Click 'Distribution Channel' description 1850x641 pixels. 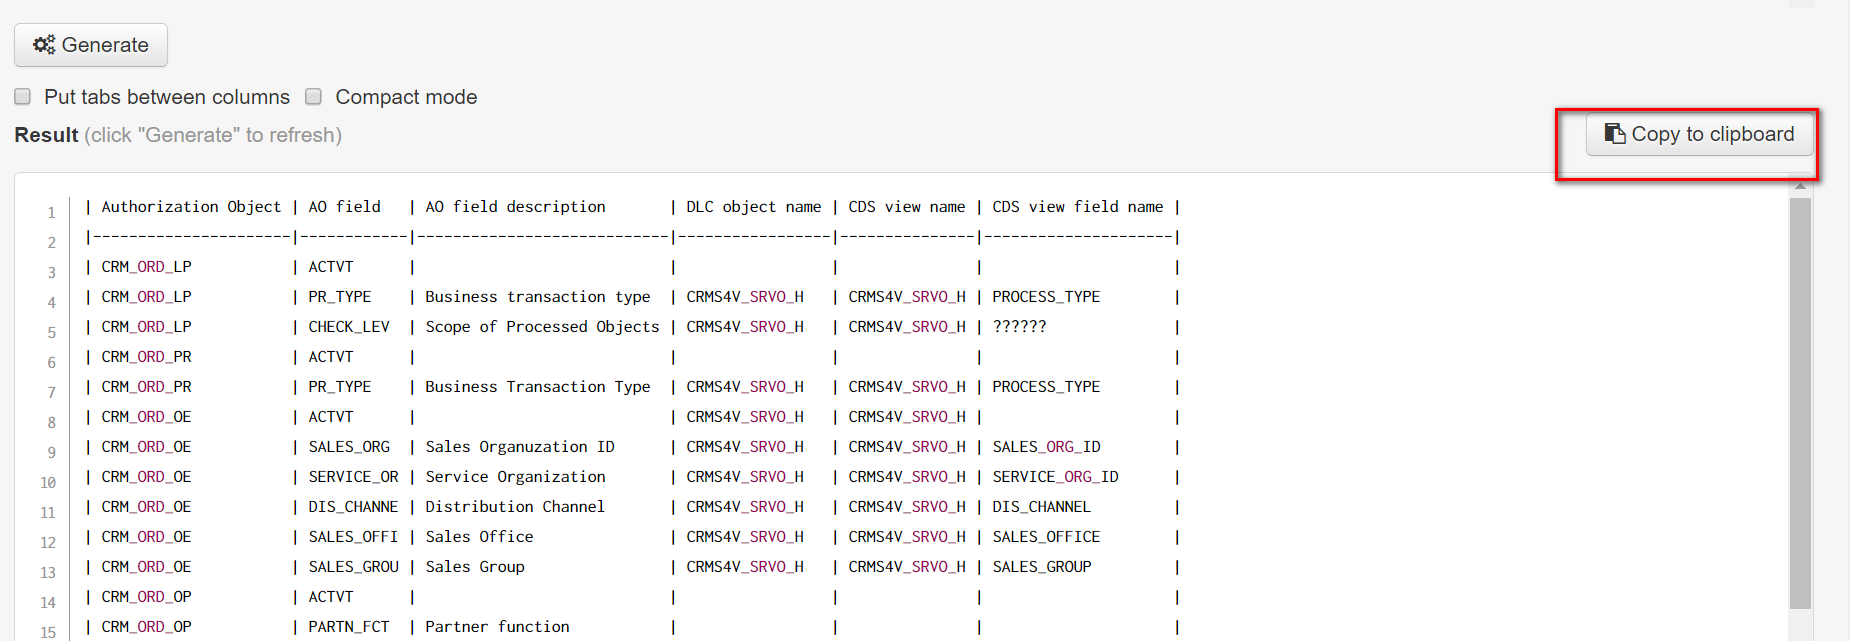(515, 507)
